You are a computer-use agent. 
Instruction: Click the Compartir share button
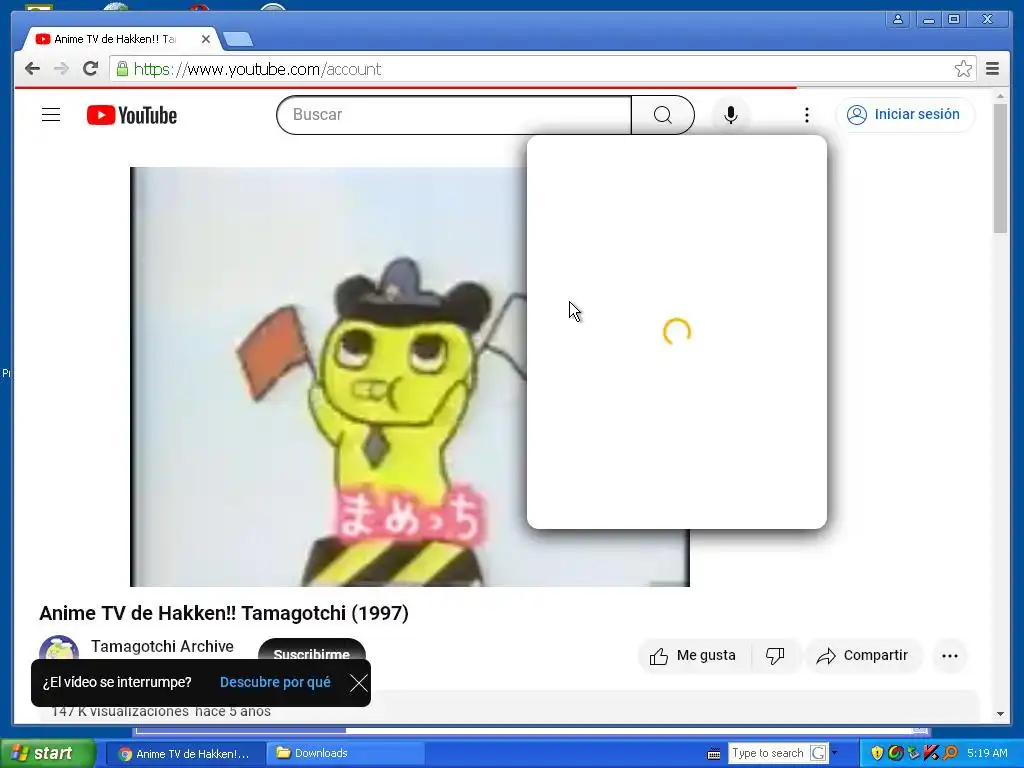click(863, 656)
